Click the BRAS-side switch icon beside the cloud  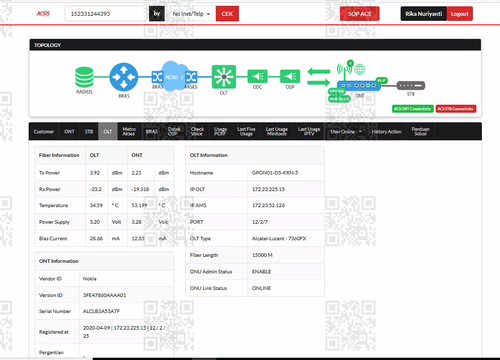[x=157, y=77]
